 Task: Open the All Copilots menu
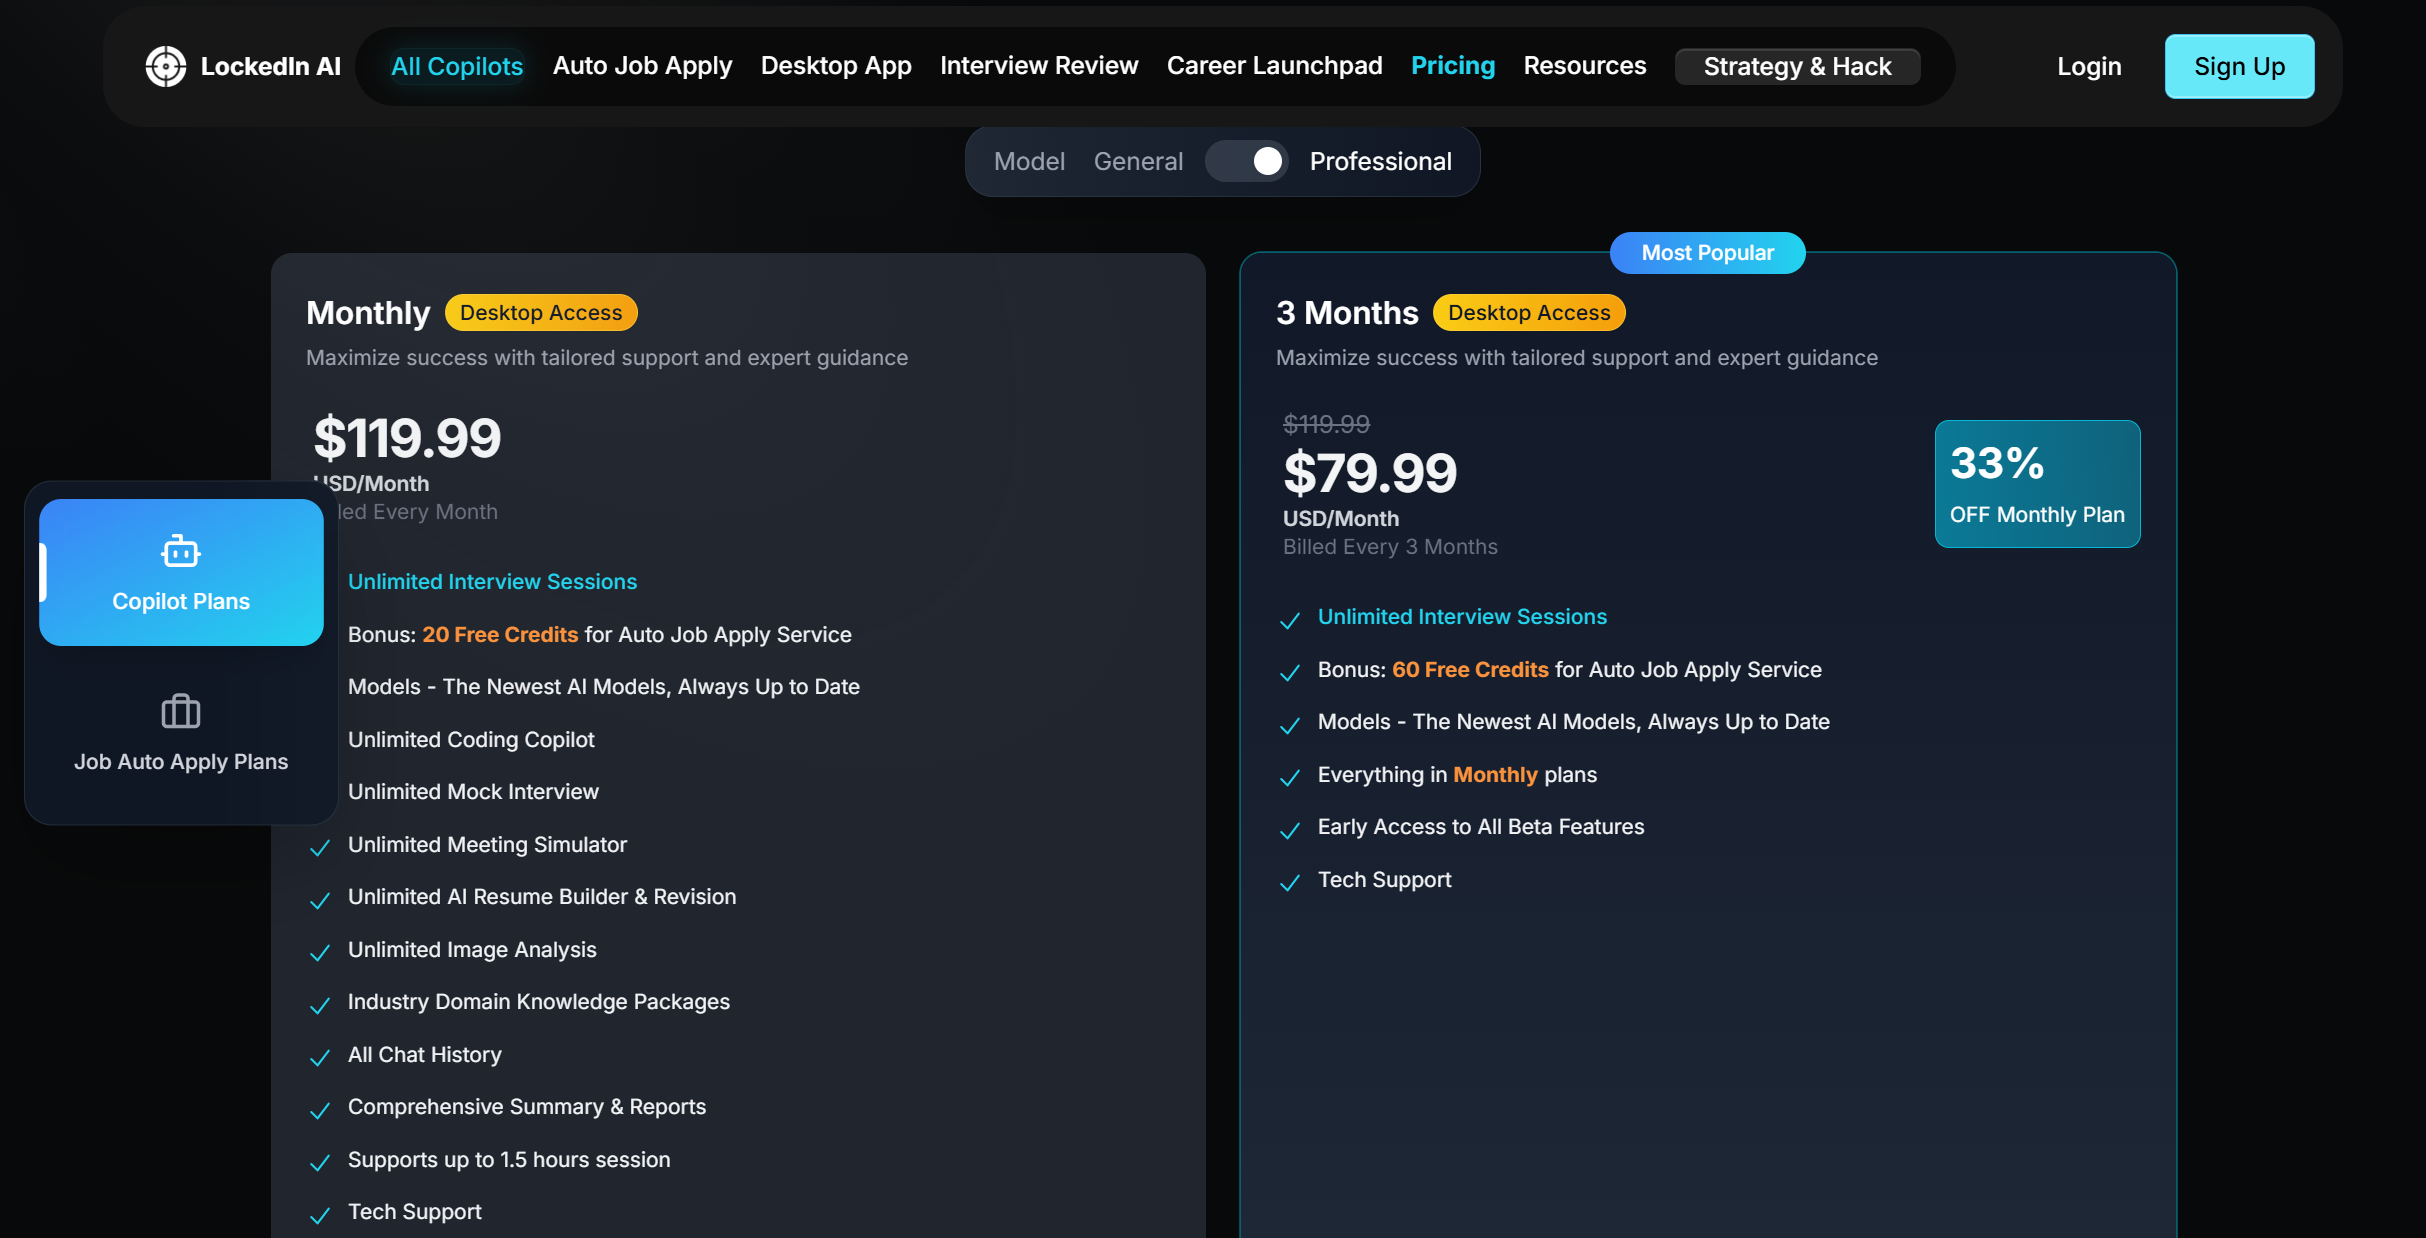click(457, 66)
